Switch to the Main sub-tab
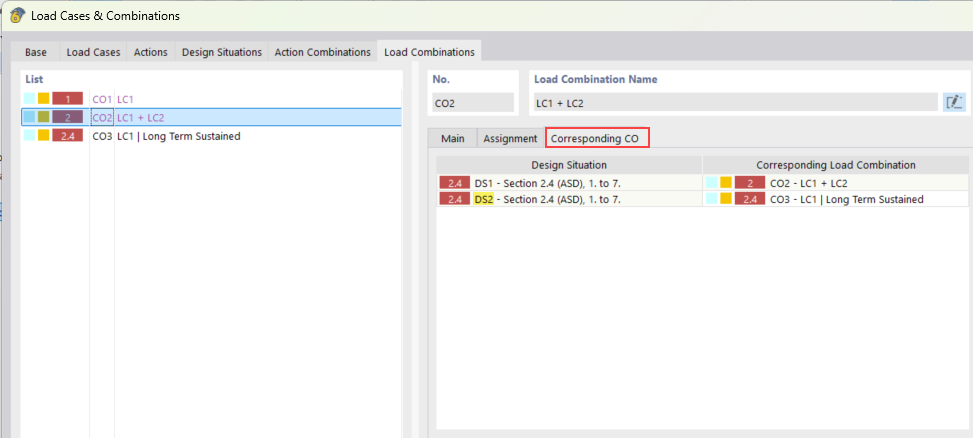The height and width of the screenshot is (438, 973). (x=452, y=138)
